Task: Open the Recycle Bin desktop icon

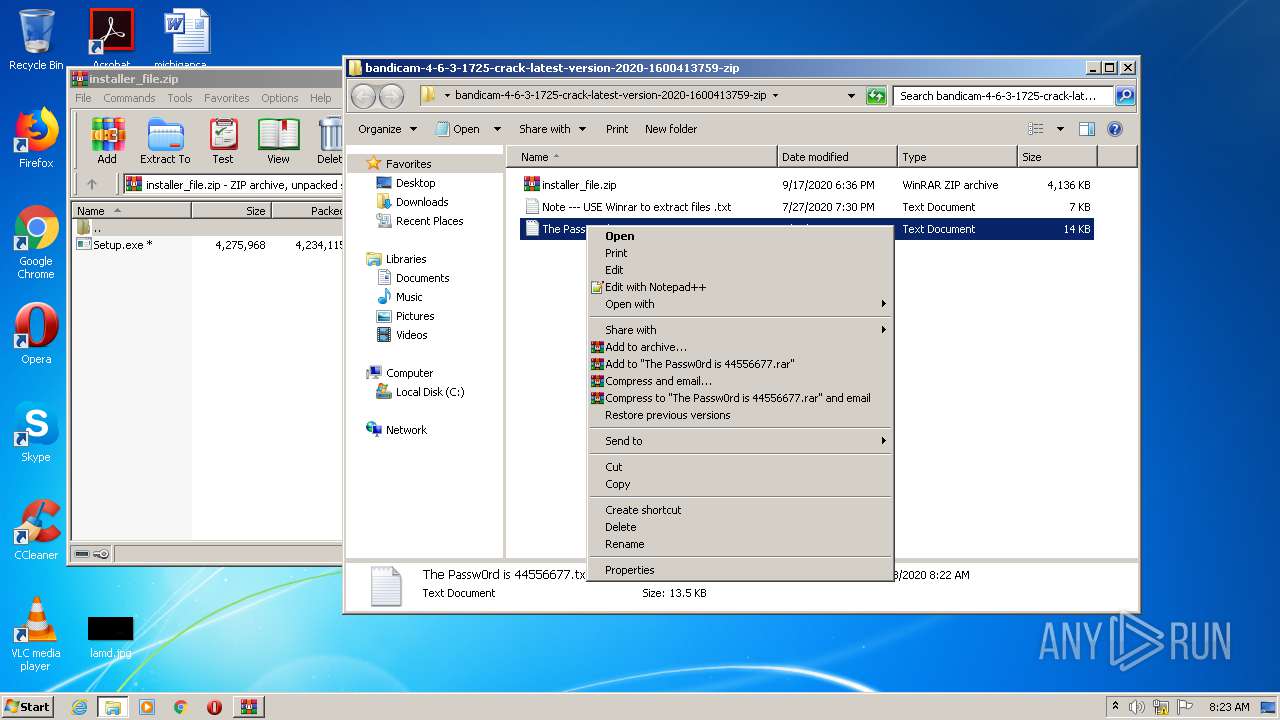Action: point(36,40)
